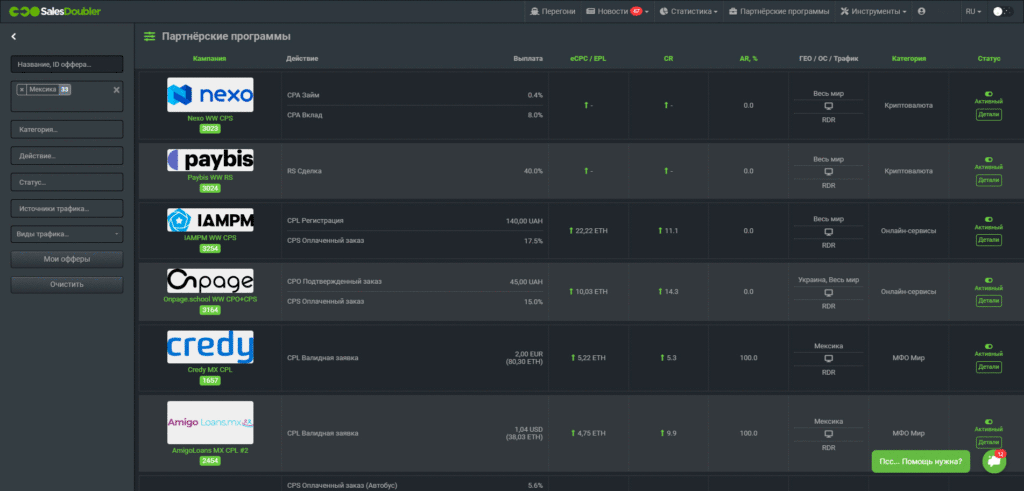
Task: Toggle the active status switch for IAMPM
Action: (x=988, y=219)
